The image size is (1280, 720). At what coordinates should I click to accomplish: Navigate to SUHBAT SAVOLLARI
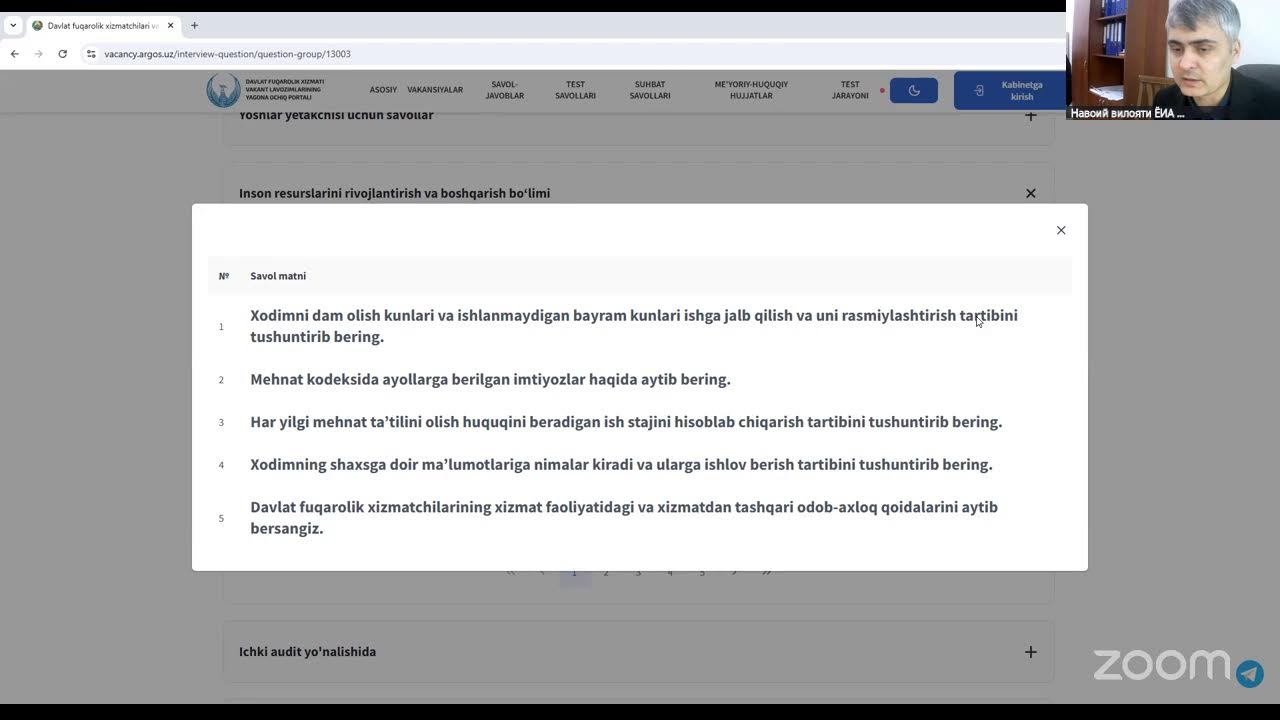click(x=650, y=90)
